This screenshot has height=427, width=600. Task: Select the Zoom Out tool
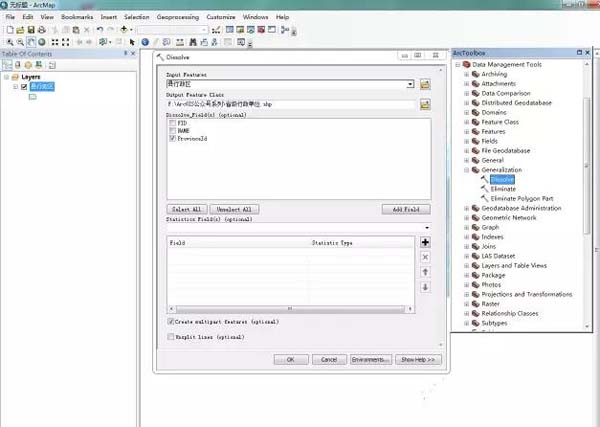click(20, 42)
